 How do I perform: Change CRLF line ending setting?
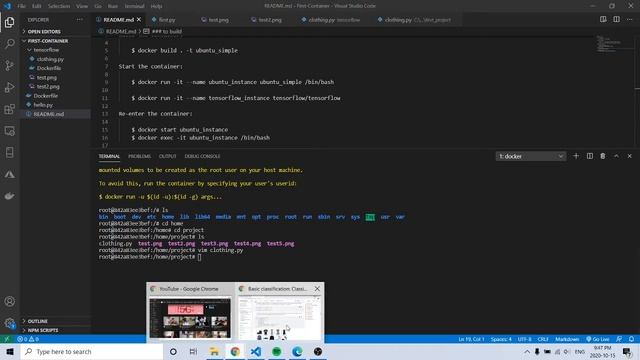pos(543,339)
